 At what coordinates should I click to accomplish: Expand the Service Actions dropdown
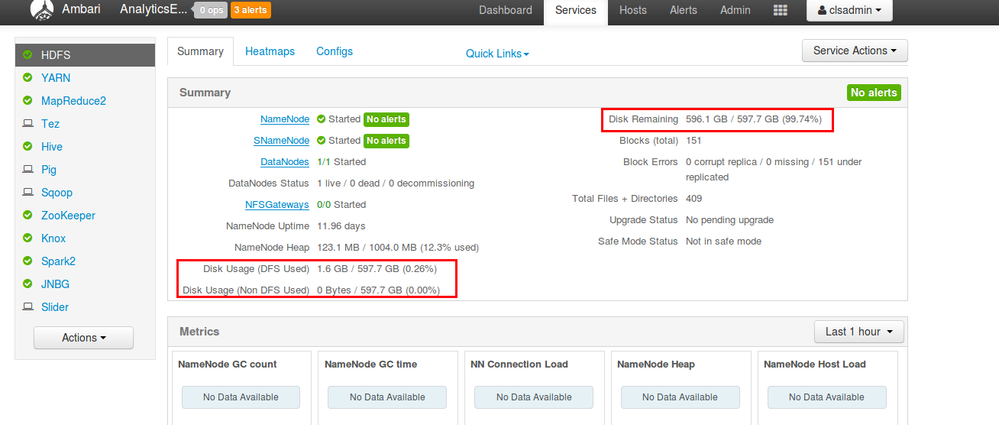(854, 50)
